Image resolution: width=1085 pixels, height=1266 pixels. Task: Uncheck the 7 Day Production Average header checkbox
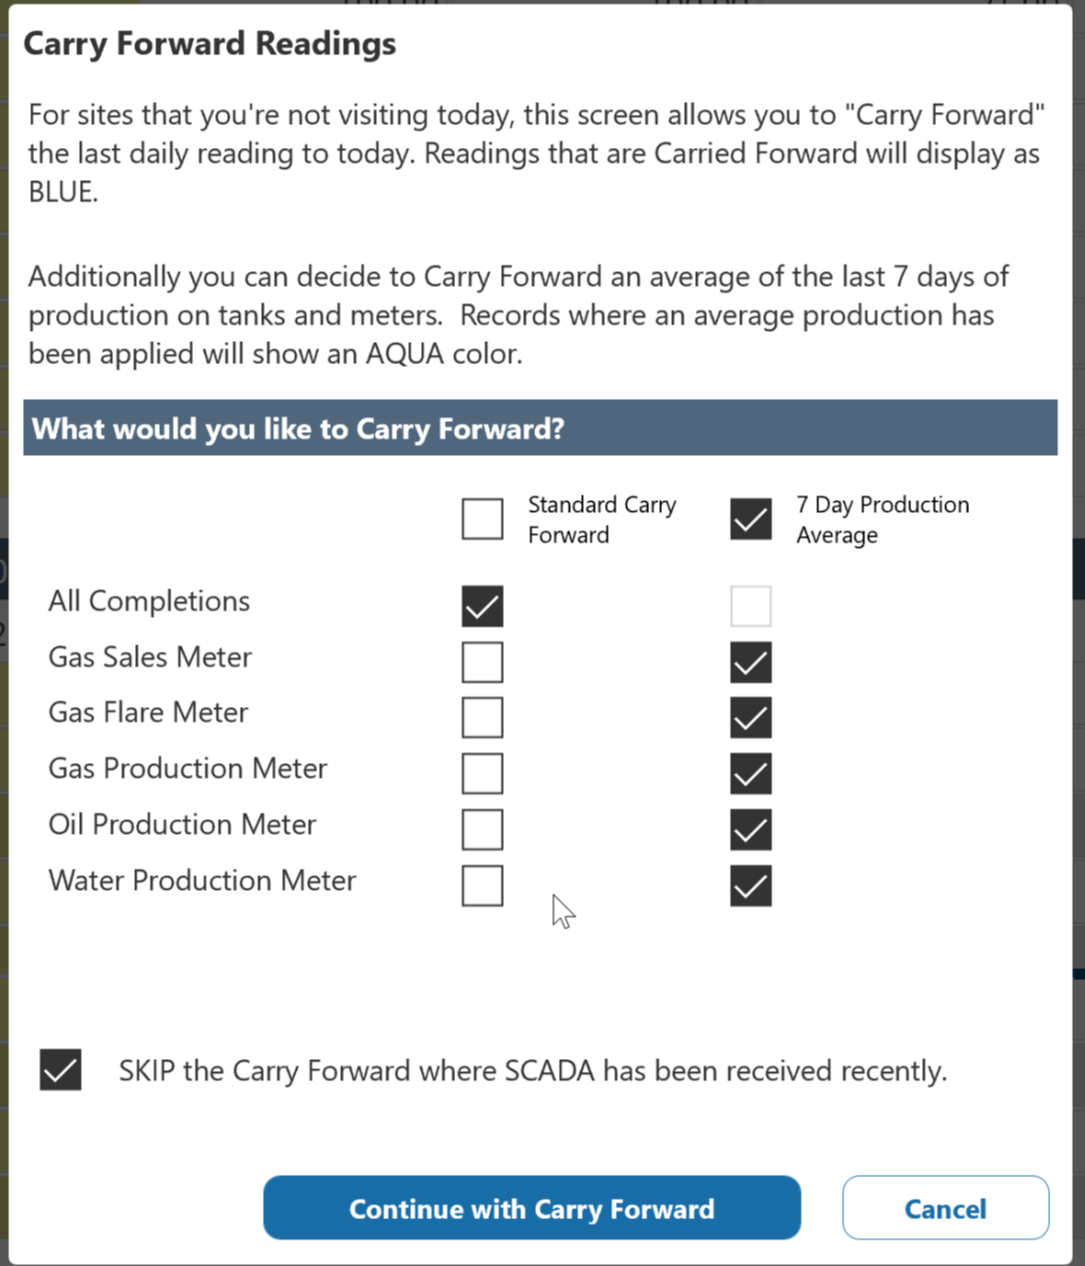tap(750, 519)
